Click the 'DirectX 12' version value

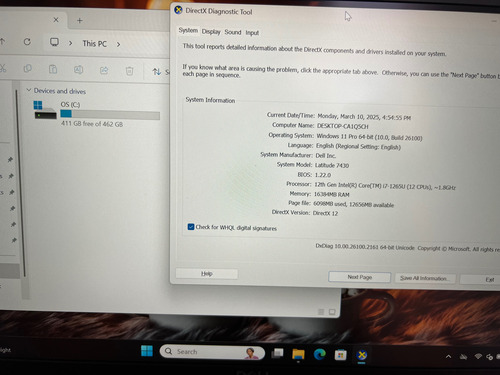[325, 213]
